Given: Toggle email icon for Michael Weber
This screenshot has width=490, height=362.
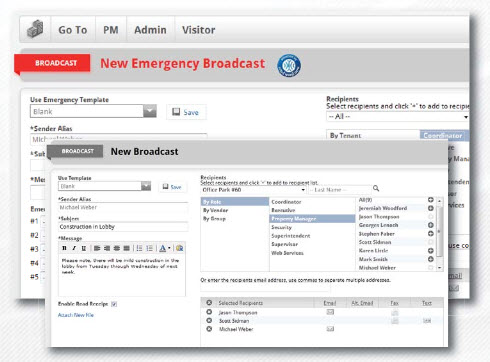Looking at the screenshot, I should (x=330, y=329).
